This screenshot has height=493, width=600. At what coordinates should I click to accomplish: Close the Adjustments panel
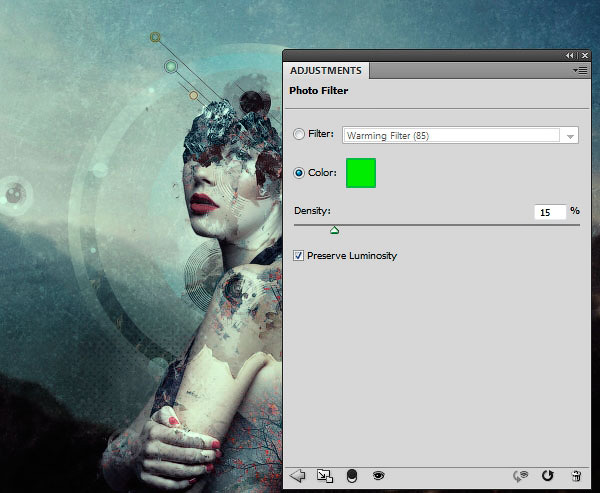click(x=585, y=56)
